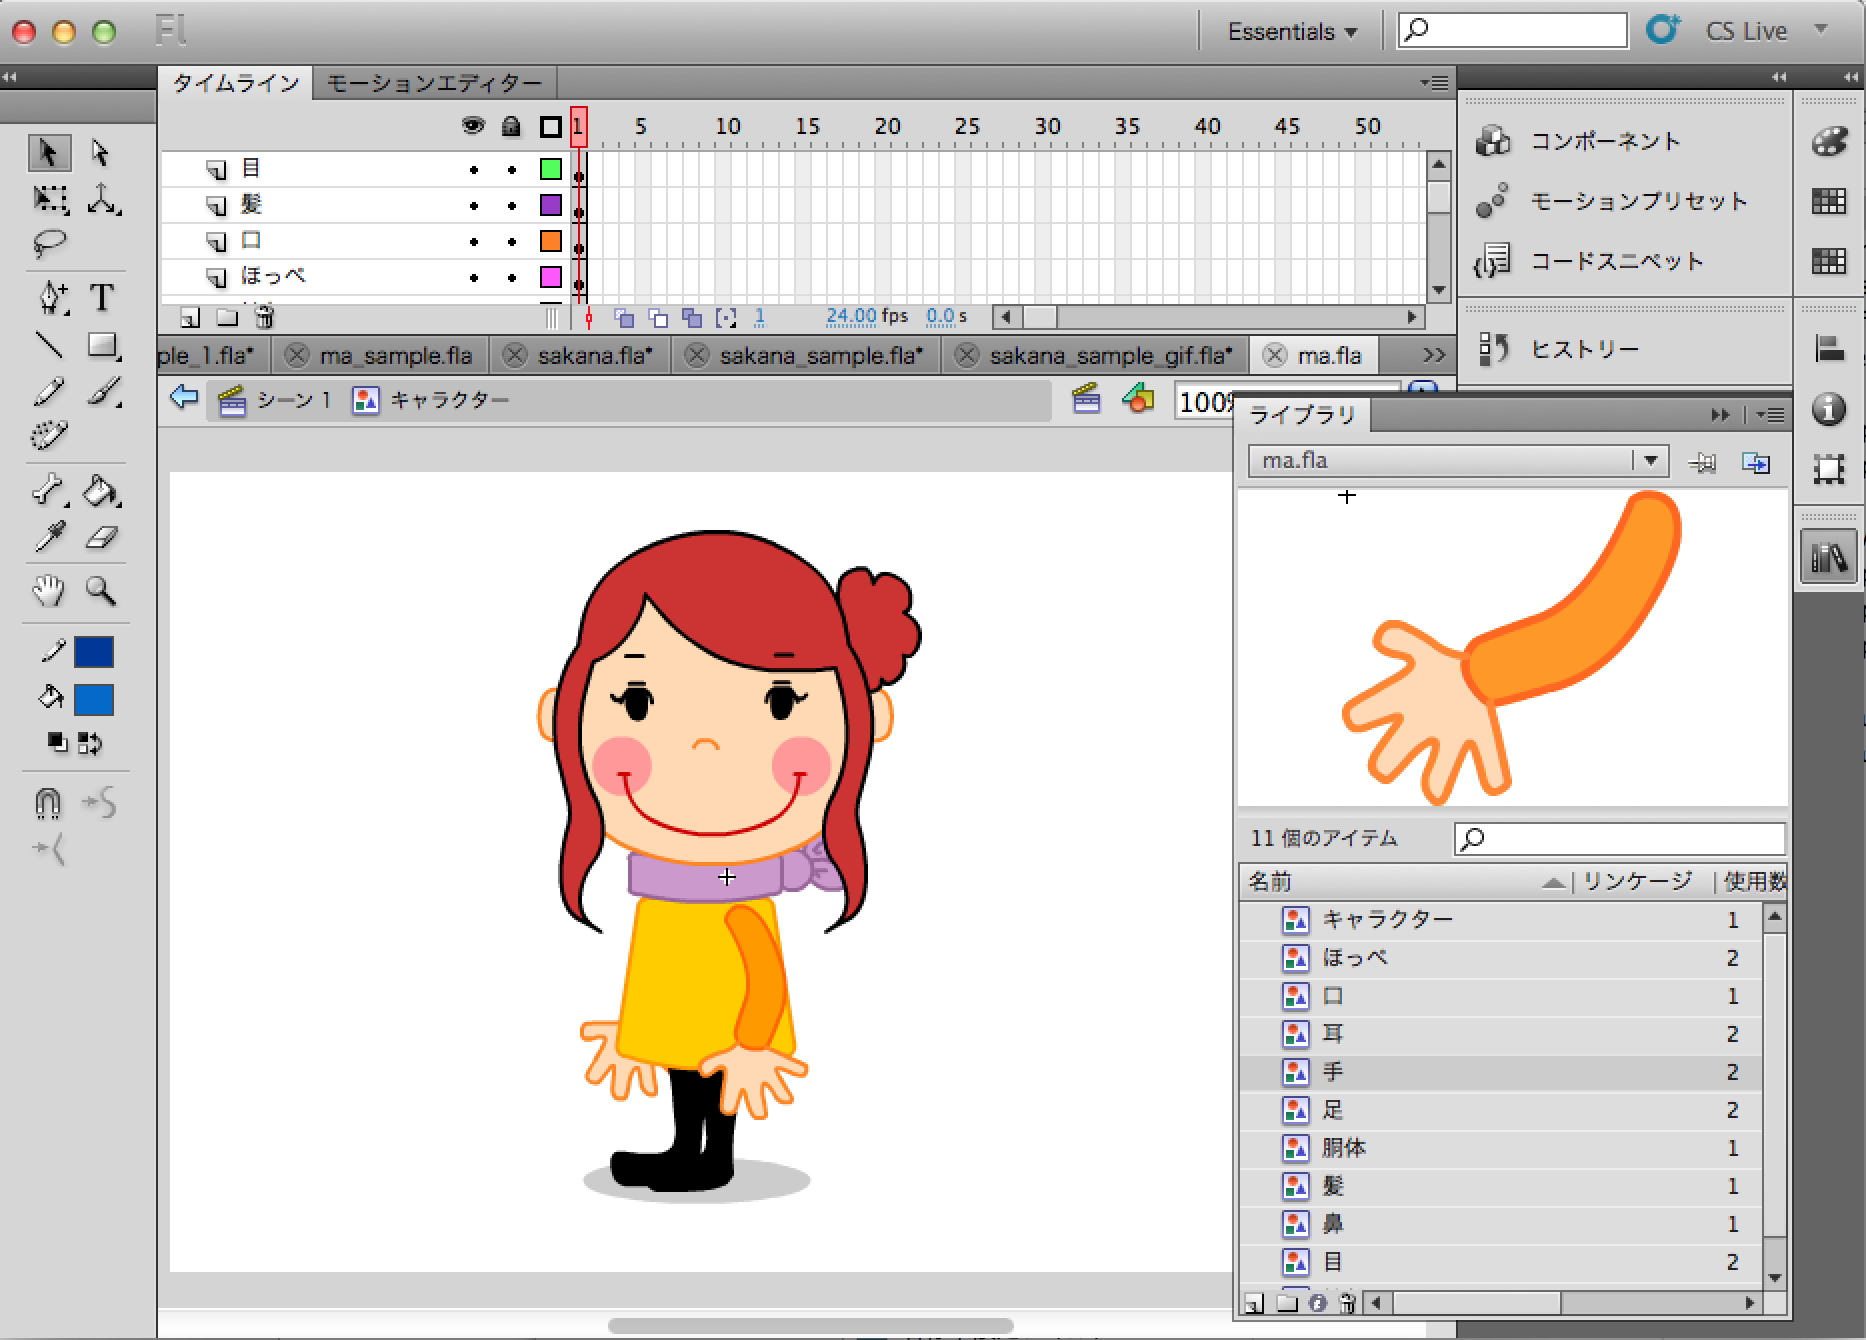The image size is (1866, 1340).
Task: Toggle visibility dot for 目 layer
Action: point(474,170)
